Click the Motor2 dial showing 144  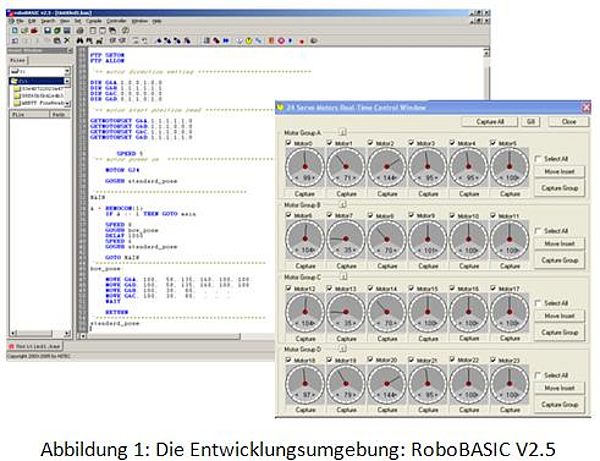(x=387, y=167)
